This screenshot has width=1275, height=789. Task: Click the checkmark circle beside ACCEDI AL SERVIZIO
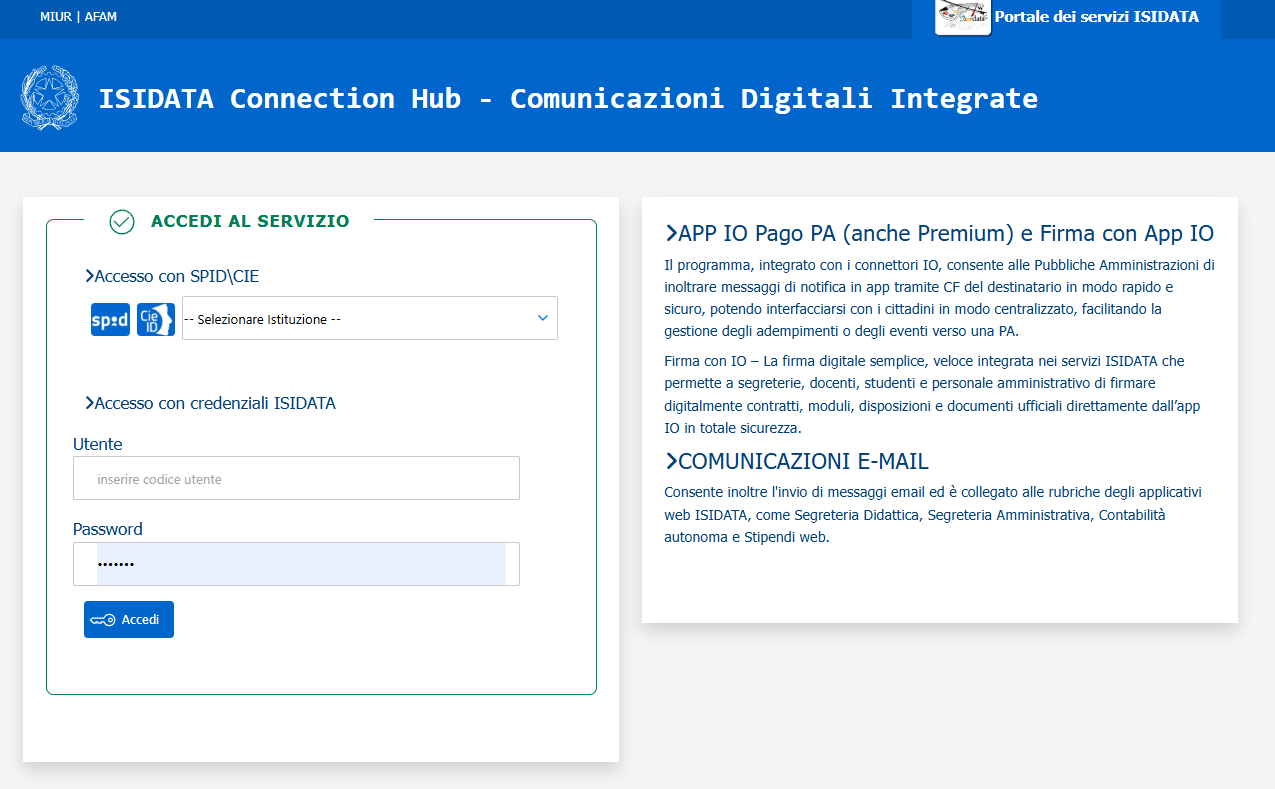pyautogui.click(x=121, y=222)
